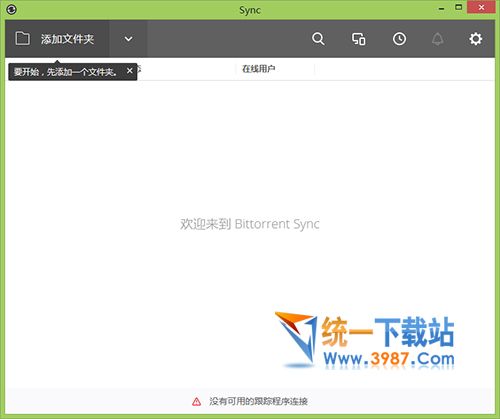The height and width of the screenshot is (419, 500).
Task: Click the 在线用户 column header
Action: pos(258,69)
